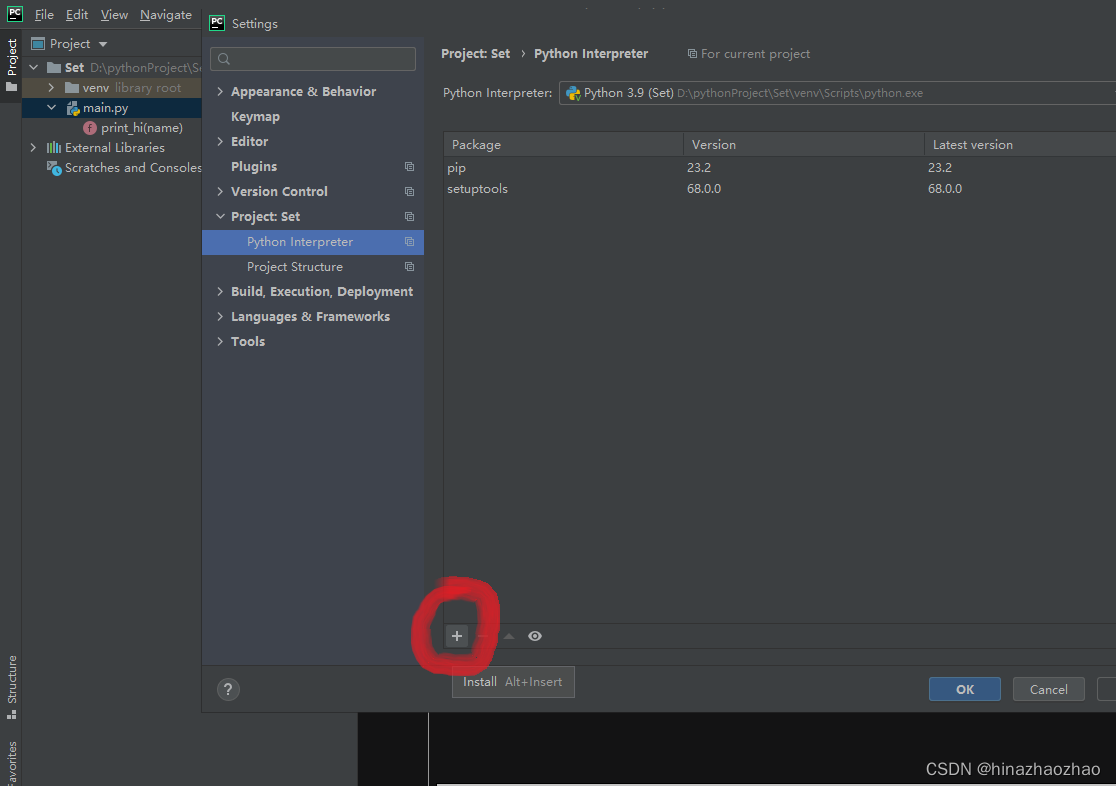1116x786 pixels.
Task: Select Python Interpreter settings page
Action: click(x=313, y=242)
